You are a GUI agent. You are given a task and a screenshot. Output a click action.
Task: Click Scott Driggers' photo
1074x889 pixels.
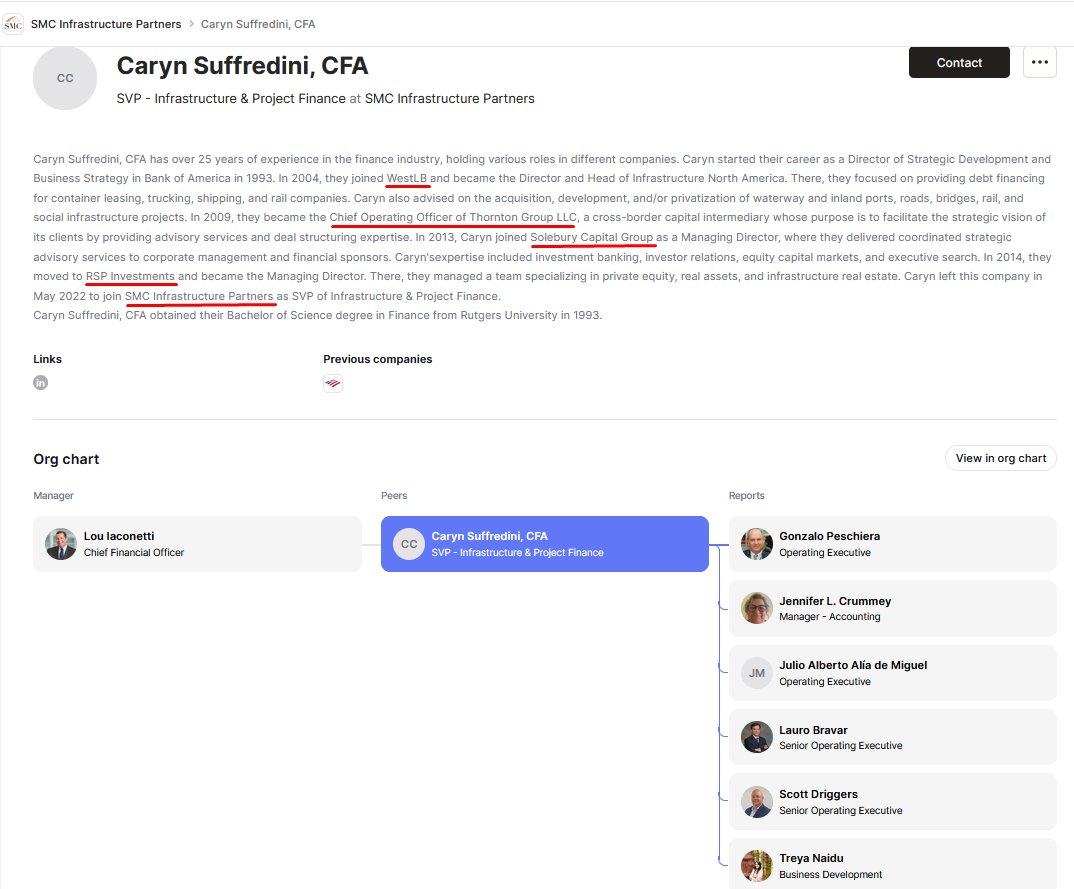coord(757,801)
